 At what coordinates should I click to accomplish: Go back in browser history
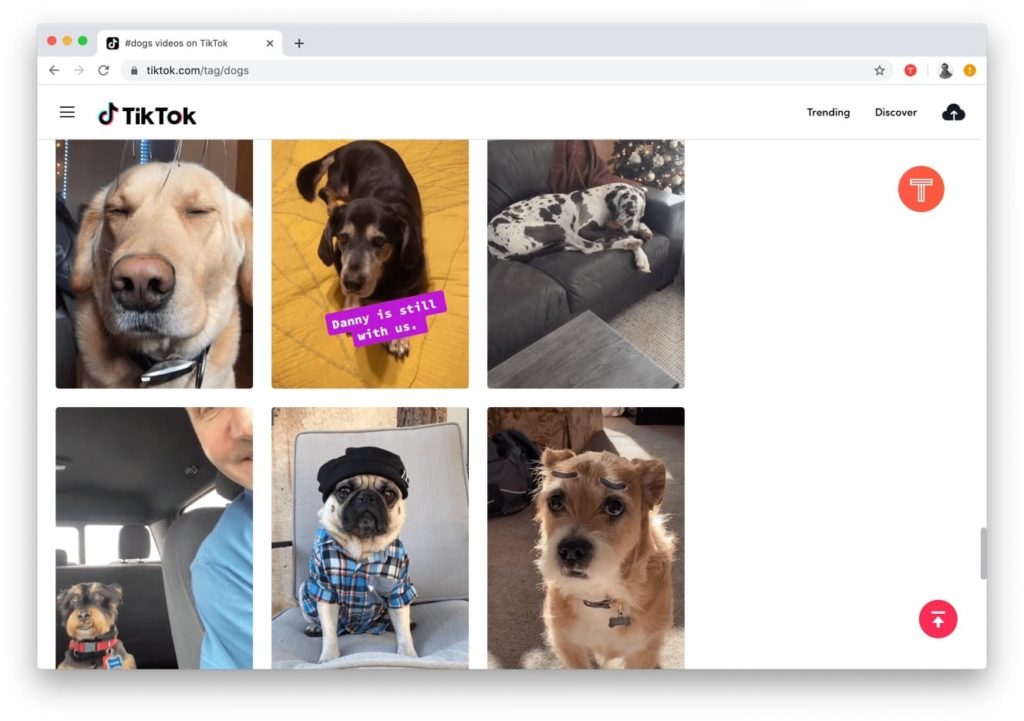[x=54, y=70]
